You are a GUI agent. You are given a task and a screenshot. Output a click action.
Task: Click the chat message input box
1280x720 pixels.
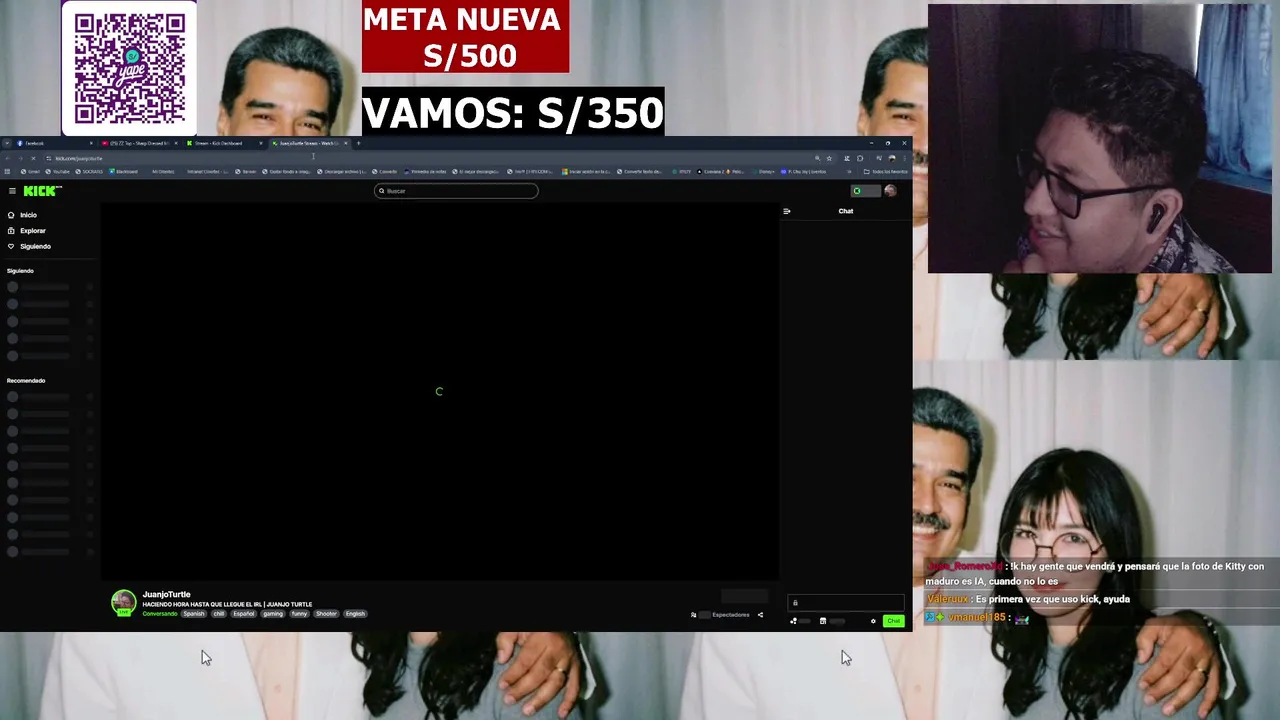click(x=846, y=602)
